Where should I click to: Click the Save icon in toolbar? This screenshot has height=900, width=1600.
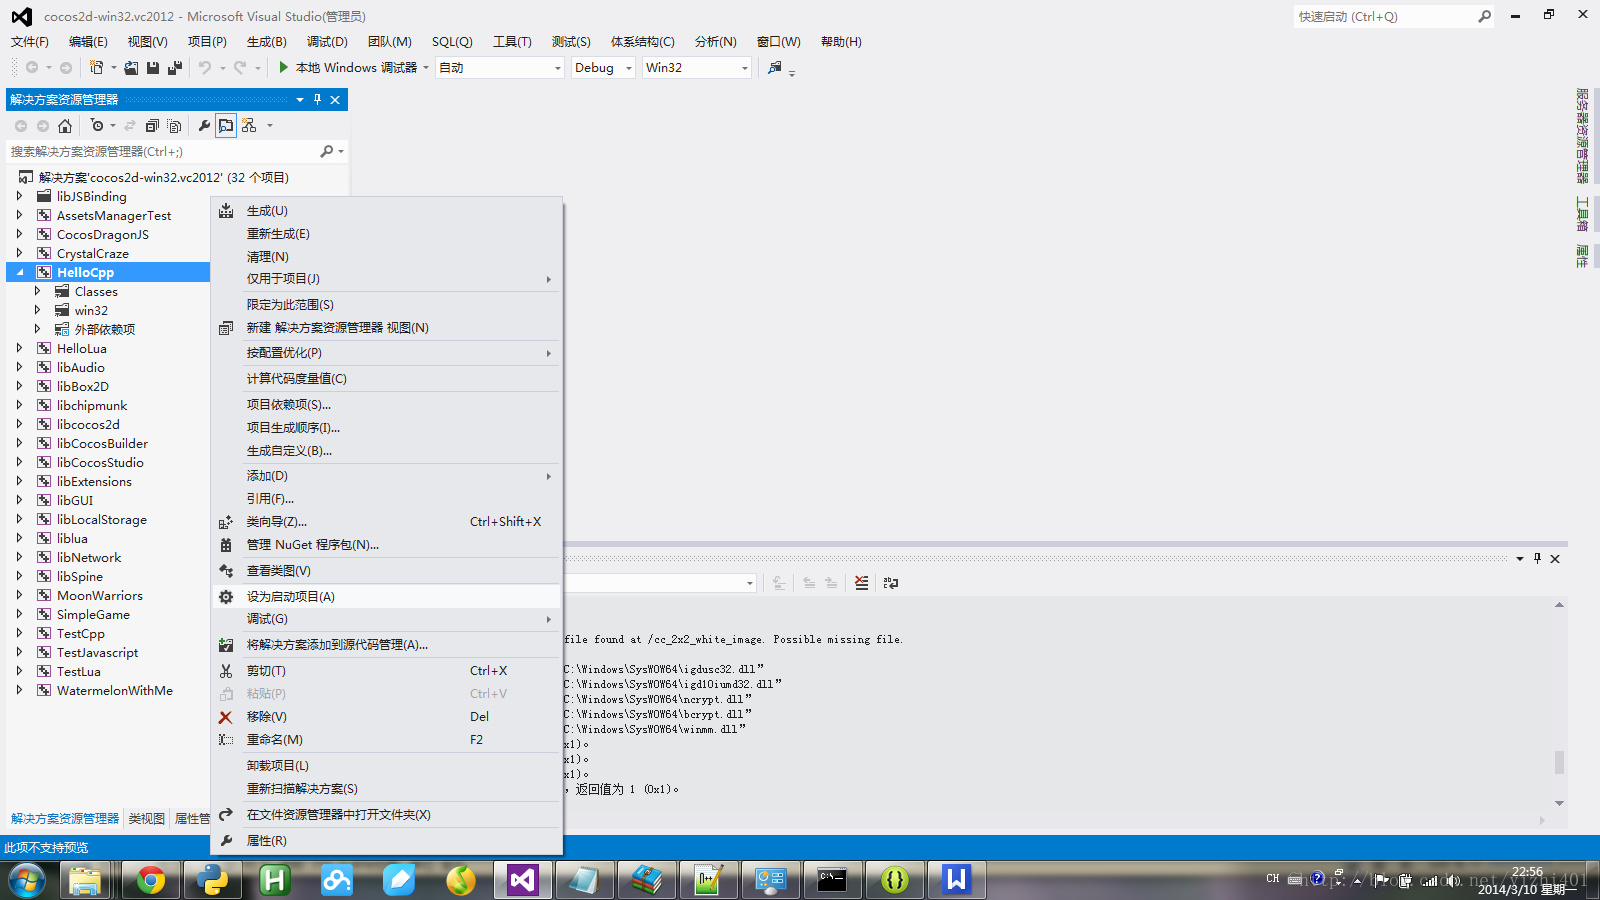point(153,67)
